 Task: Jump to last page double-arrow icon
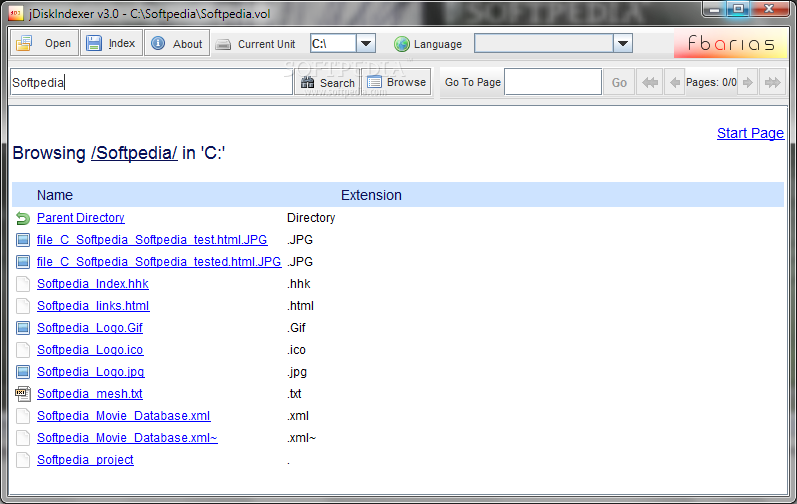773,82
